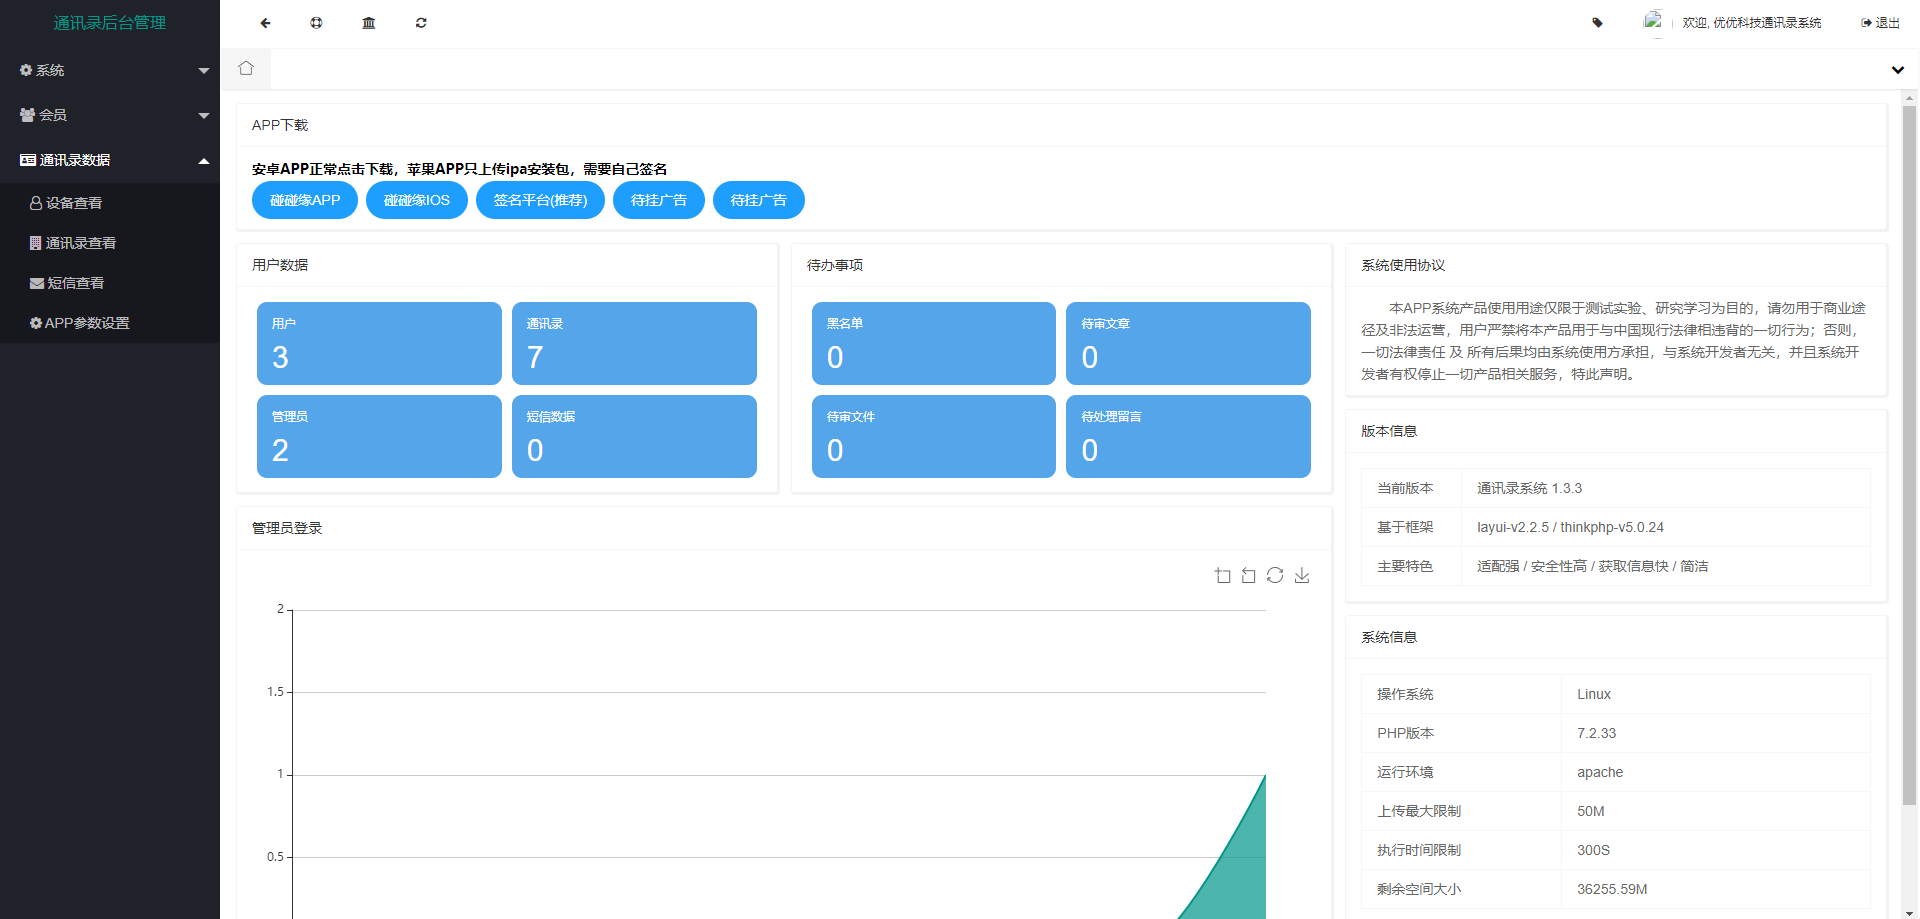Collapse the 通讯录数据 sidebar section
Image resolution: width=1920 pixels, height=919 pixels.
click(x=110, y=160)
